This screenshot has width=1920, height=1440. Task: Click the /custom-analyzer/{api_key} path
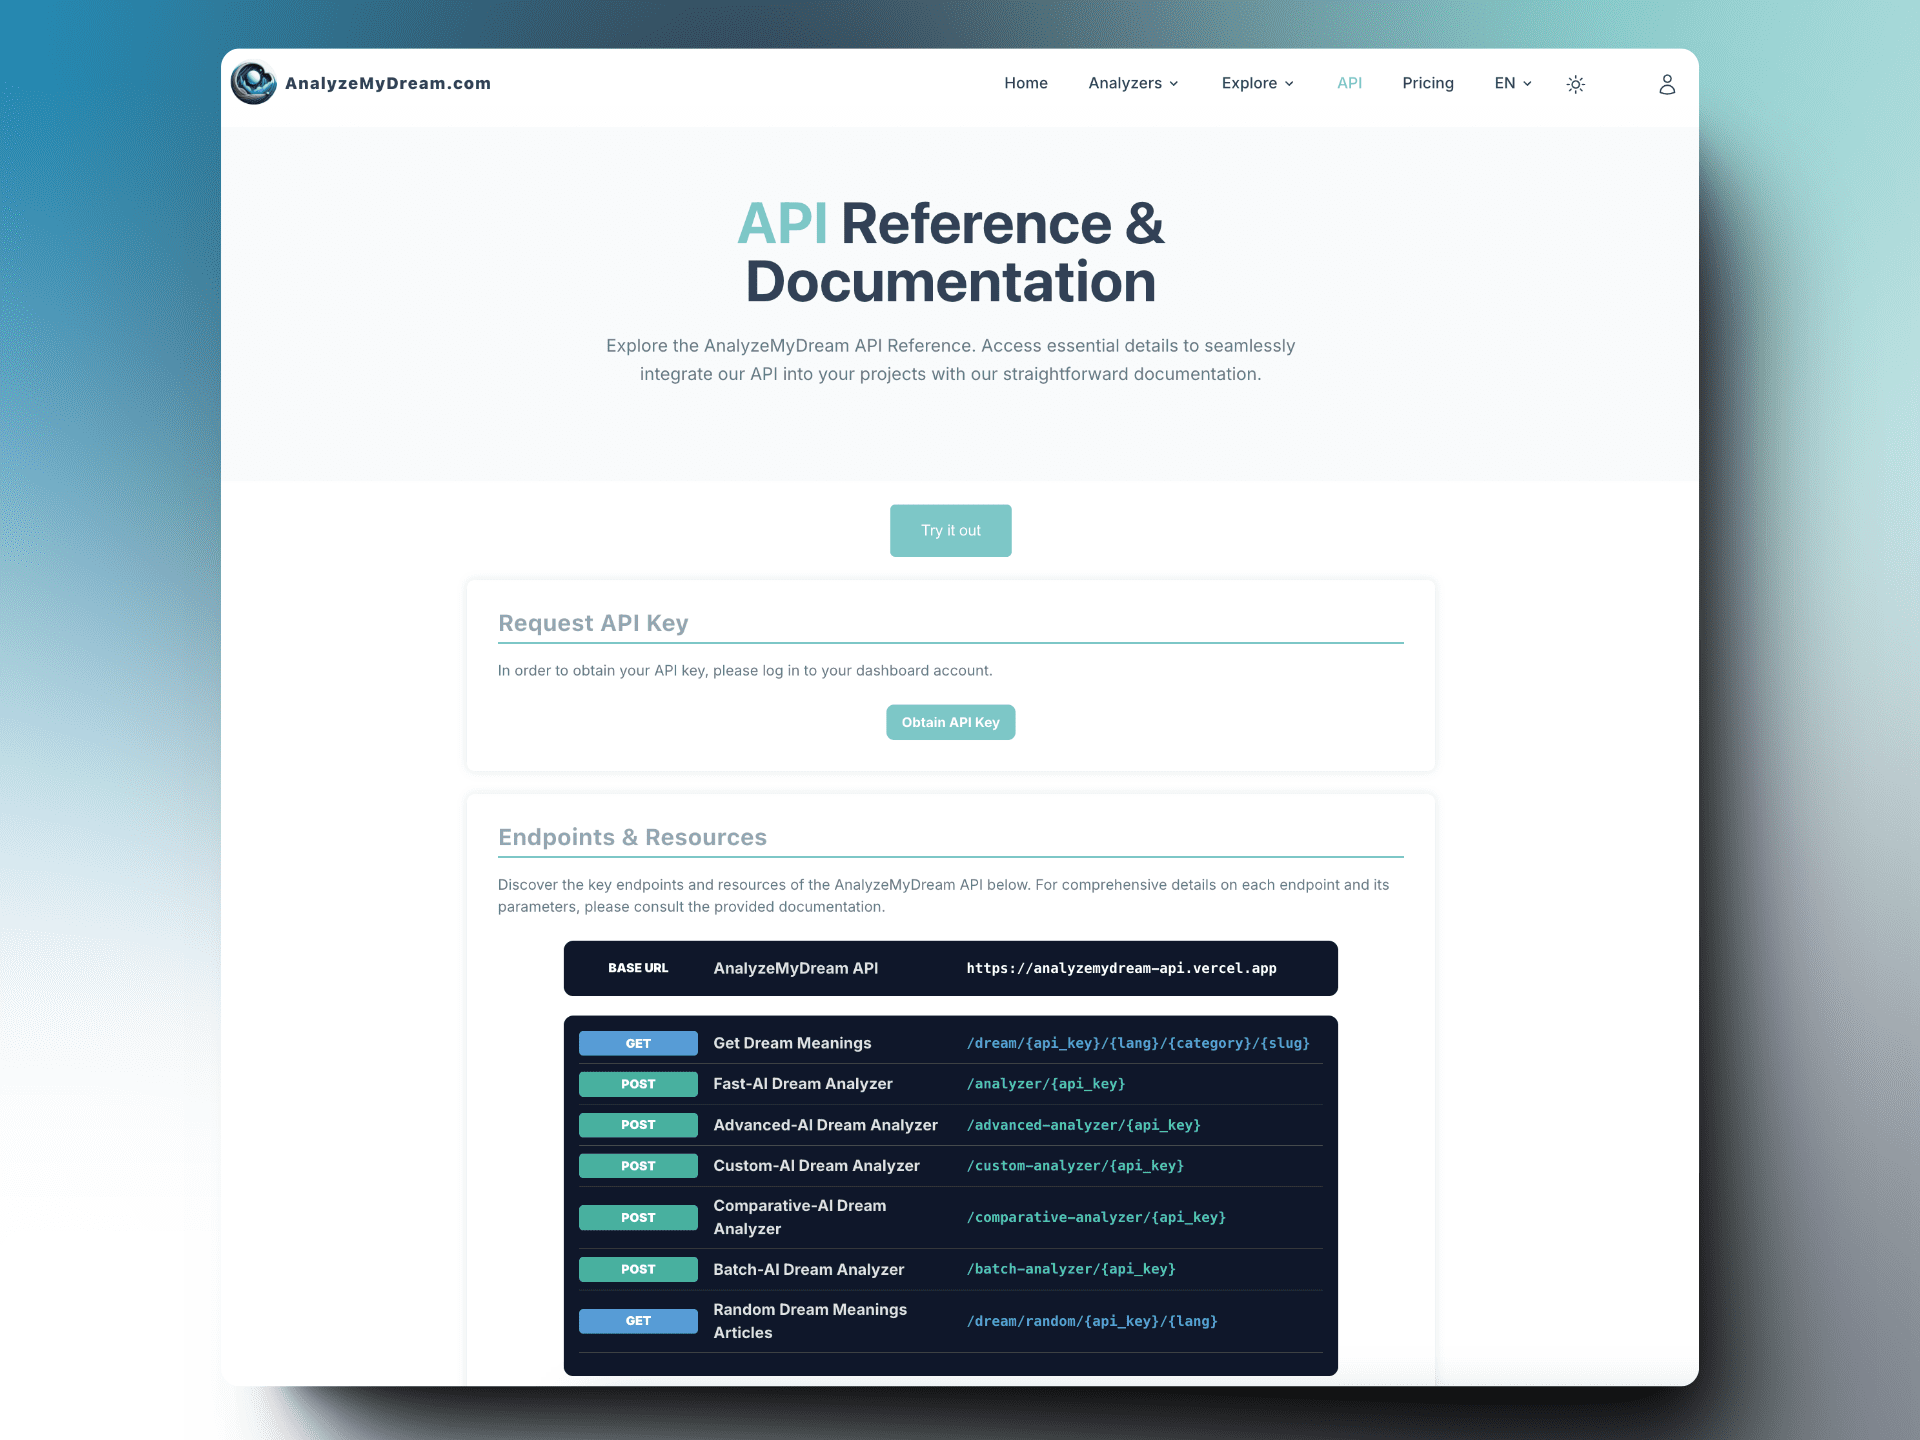pos(1075,1166)
